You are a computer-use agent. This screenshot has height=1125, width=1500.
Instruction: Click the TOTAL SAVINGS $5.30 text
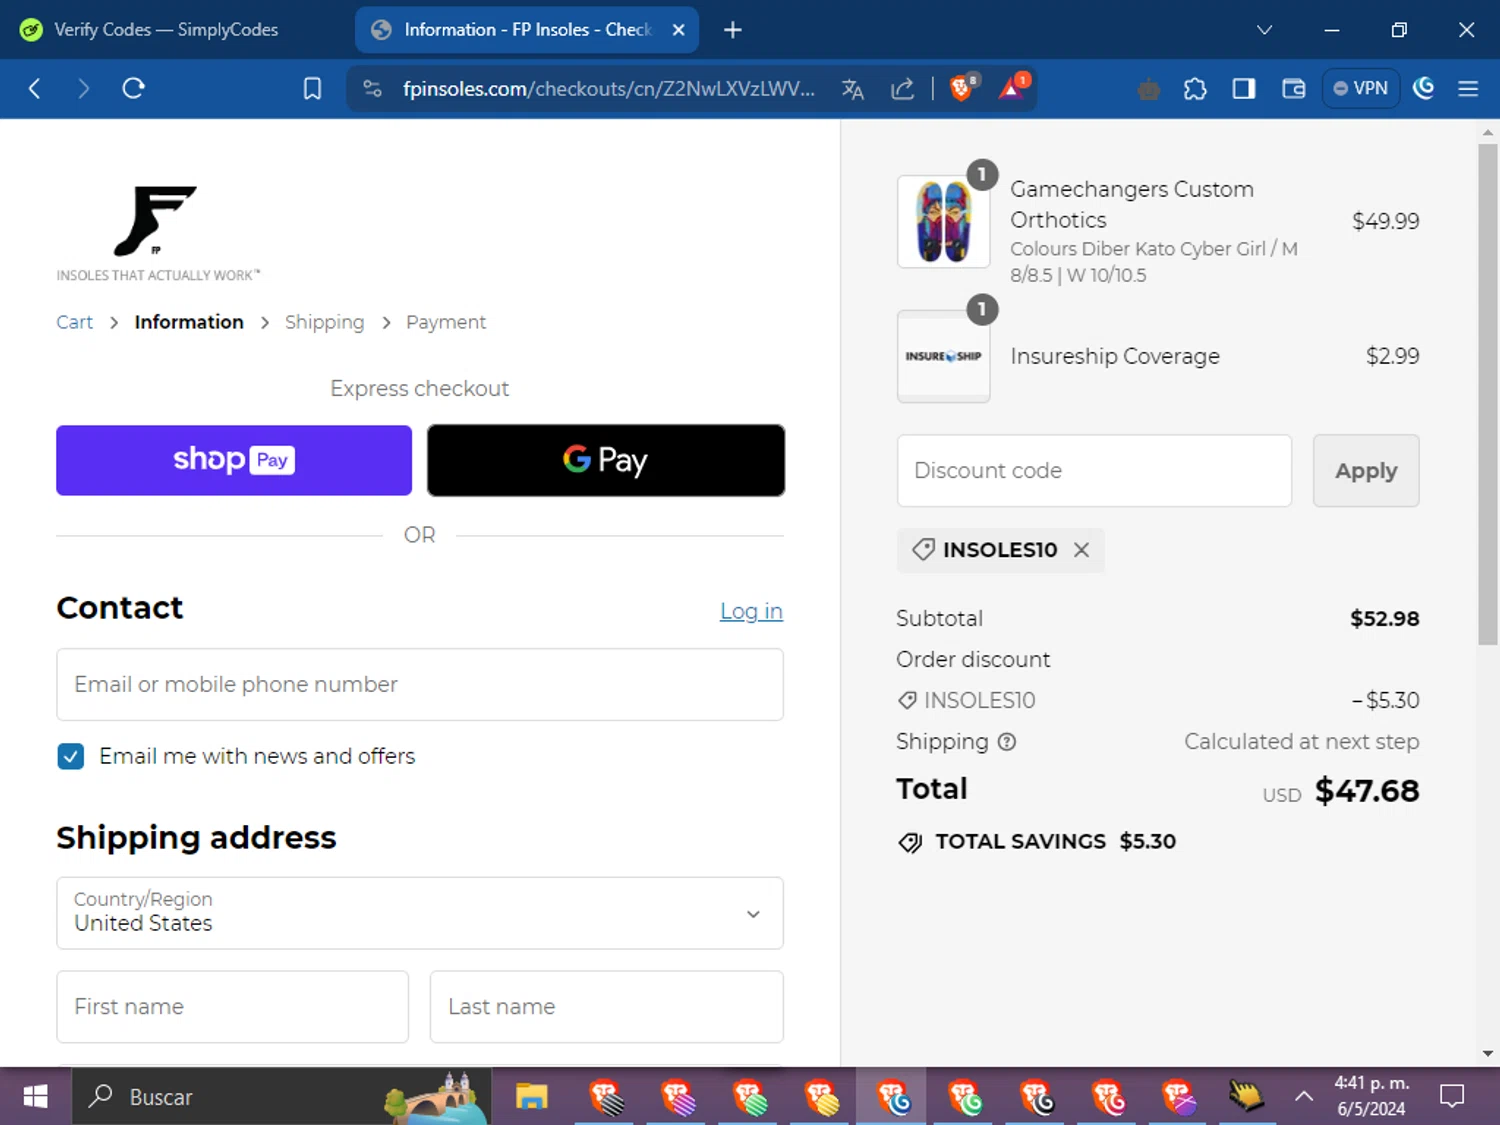click(x=1055, y=842)
